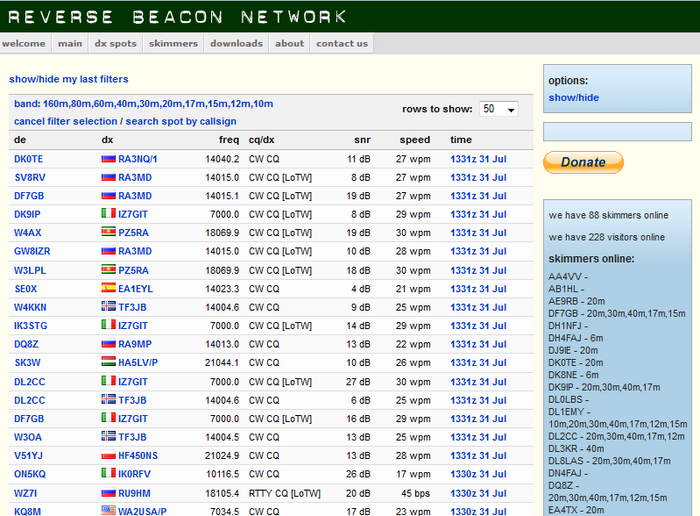Click the band filter list link

click(x=143, y=104)
